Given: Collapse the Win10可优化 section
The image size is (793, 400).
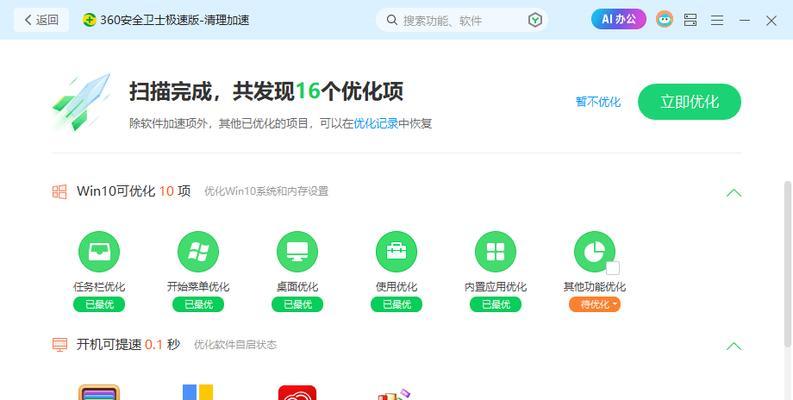Looking at the screenshot, I should 734,193.
